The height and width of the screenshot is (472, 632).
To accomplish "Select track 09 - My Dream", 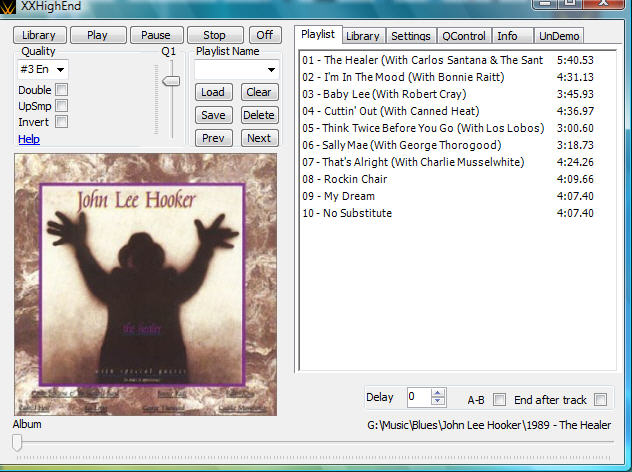I will click(448, 196).
